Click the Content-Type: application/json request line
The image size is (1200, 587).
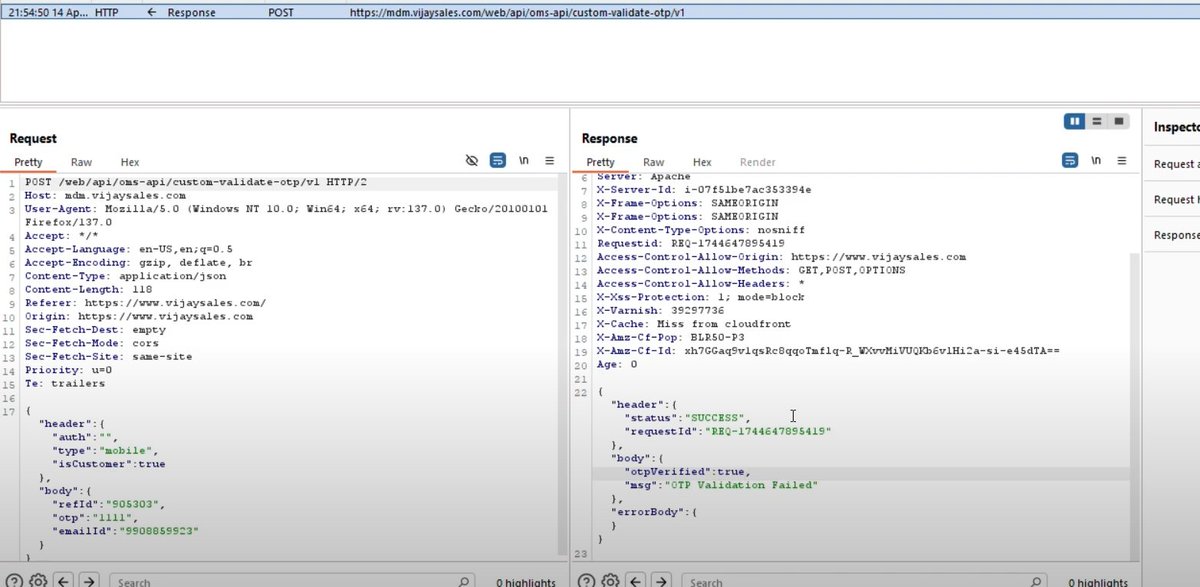pos(125,276)
